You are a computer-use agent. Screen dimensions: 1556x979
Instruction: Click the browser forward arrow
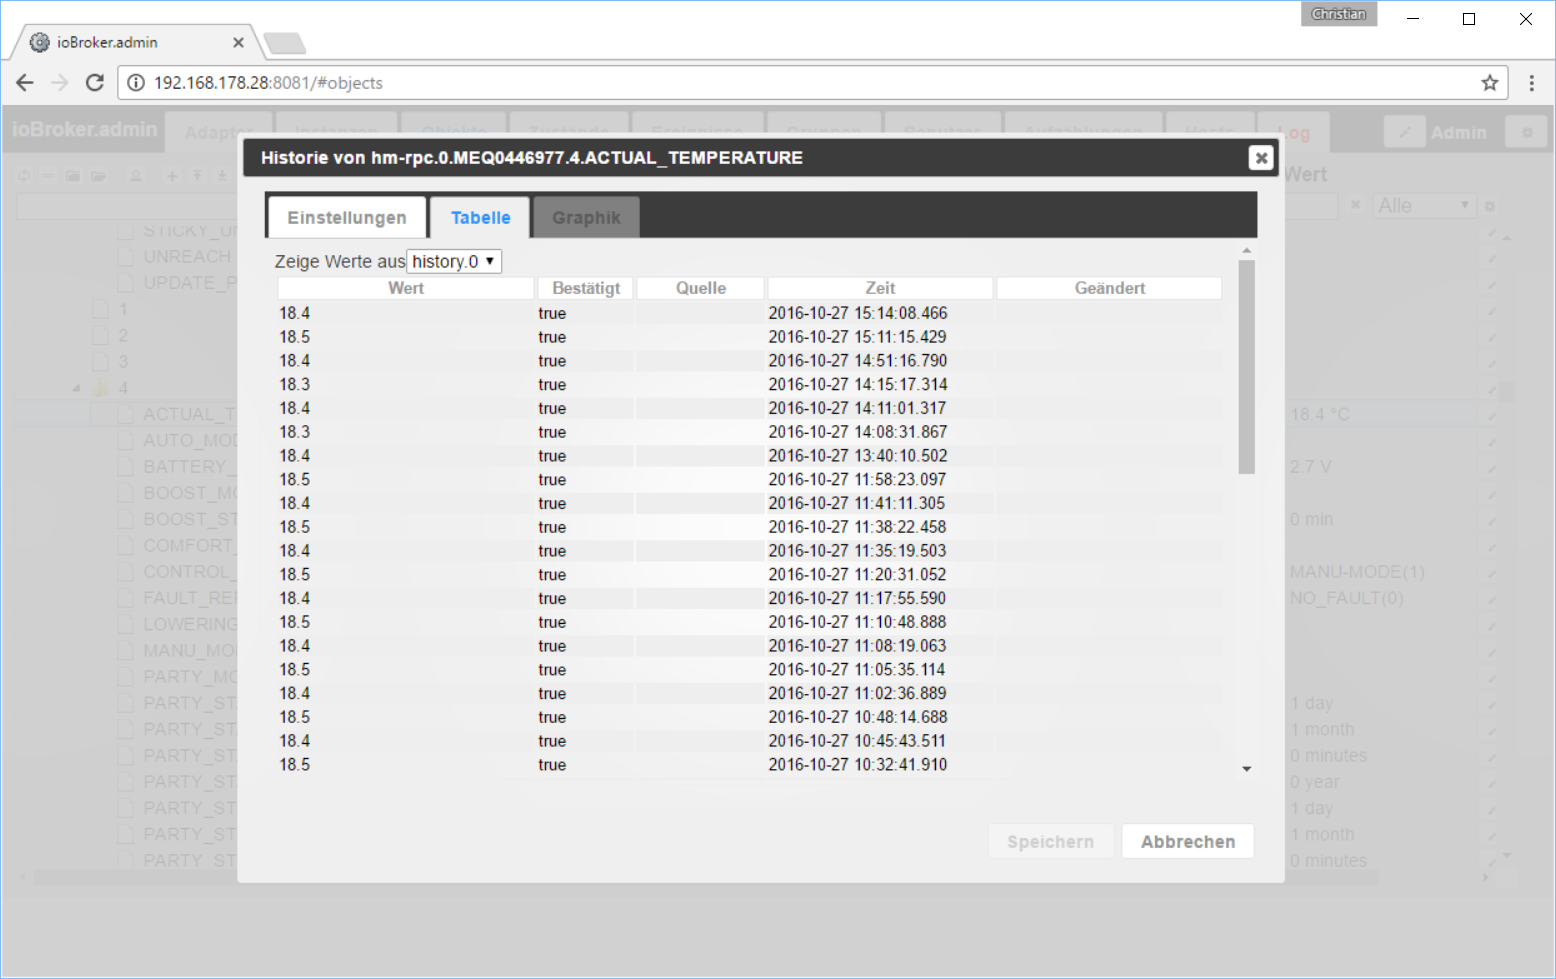point(60,83)
